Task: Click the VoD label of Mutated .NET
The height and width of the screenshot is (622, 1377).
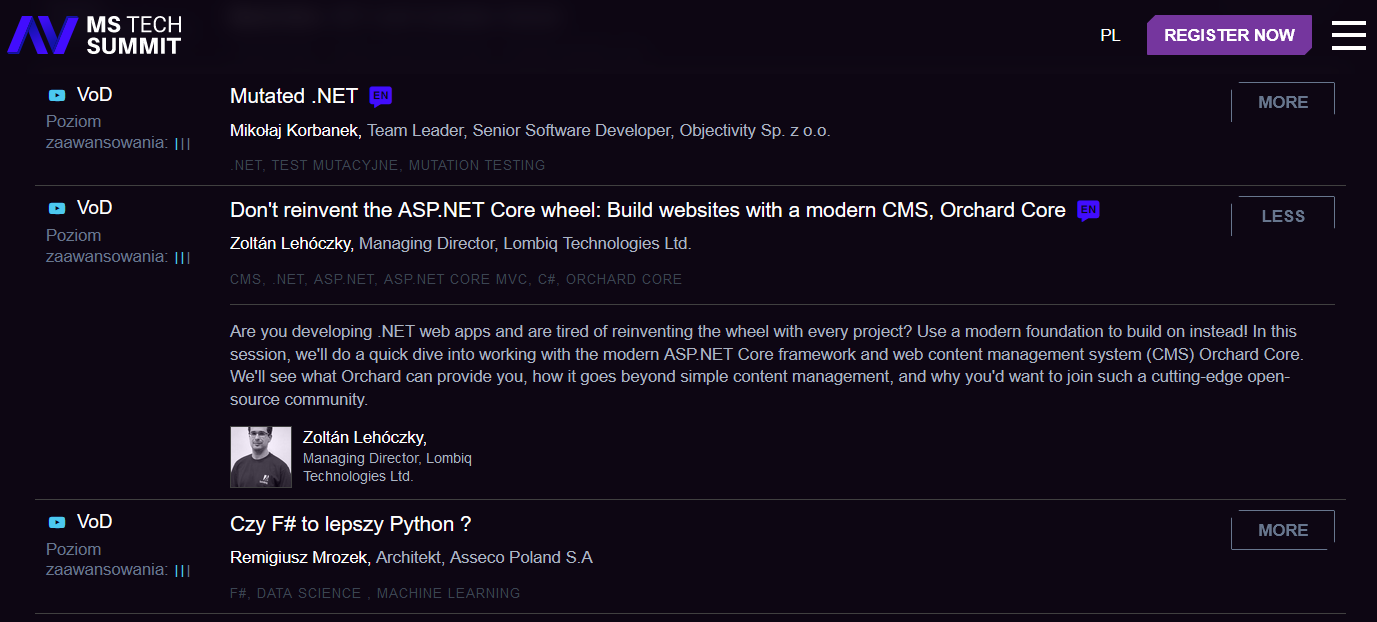Action: coord(95,95)
